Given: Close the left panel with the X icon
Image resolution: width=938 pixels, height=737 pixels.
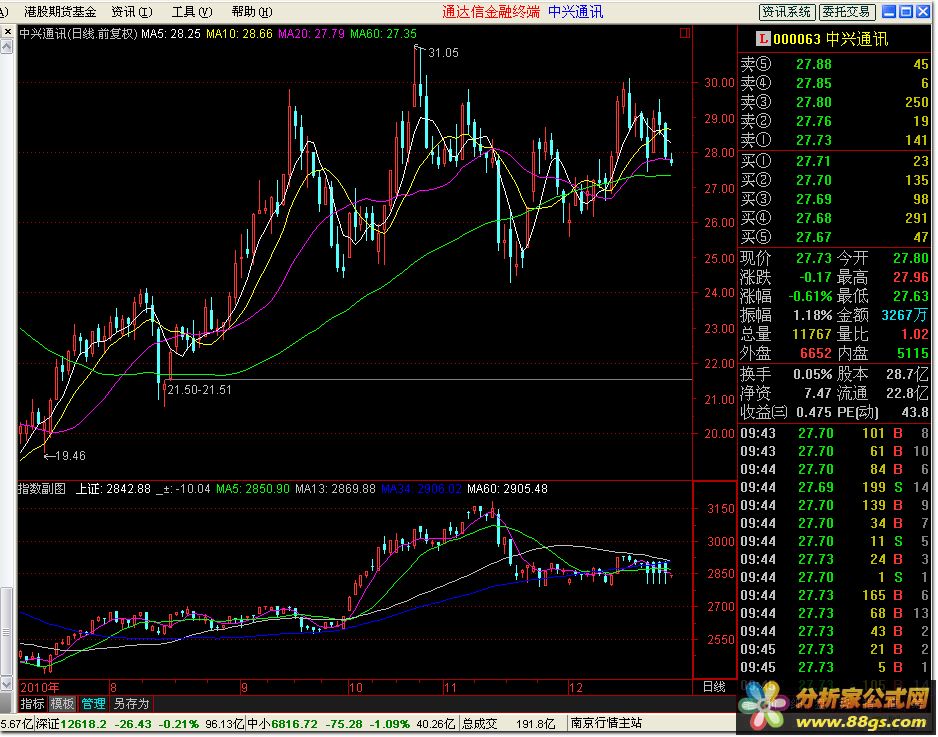Looking at the screenshot, I should tap(7, 32).
